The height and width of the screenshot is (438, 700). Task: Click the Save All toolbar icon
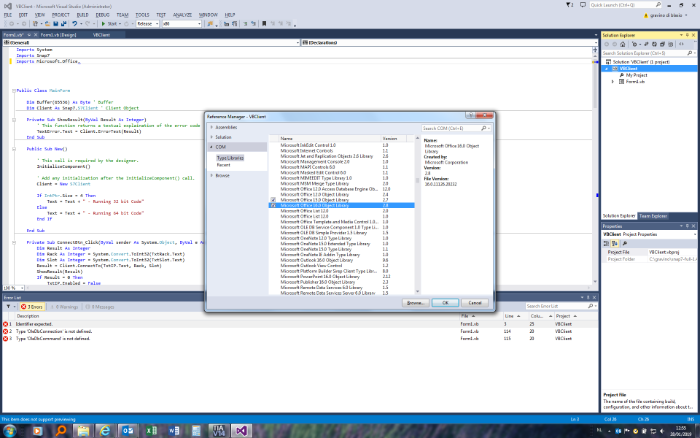(x=63, y=24)
